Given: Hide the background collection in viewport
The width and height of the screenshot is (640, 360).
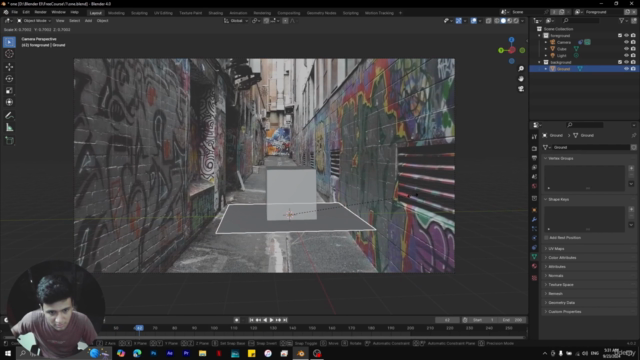Looking at the screenshot, I should (626, 62).
